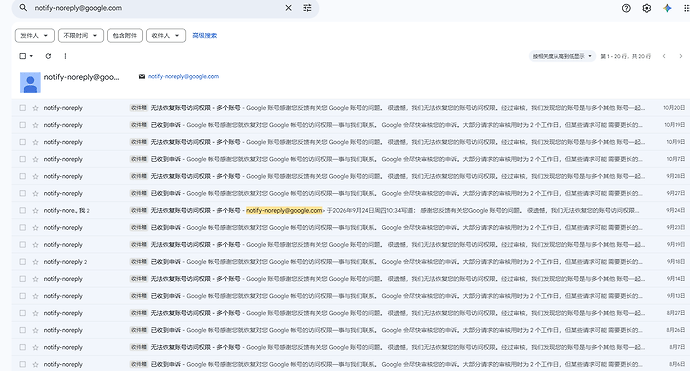
Task: Open the 收件人 filter dropdown
Action: (x=166, y=36)
